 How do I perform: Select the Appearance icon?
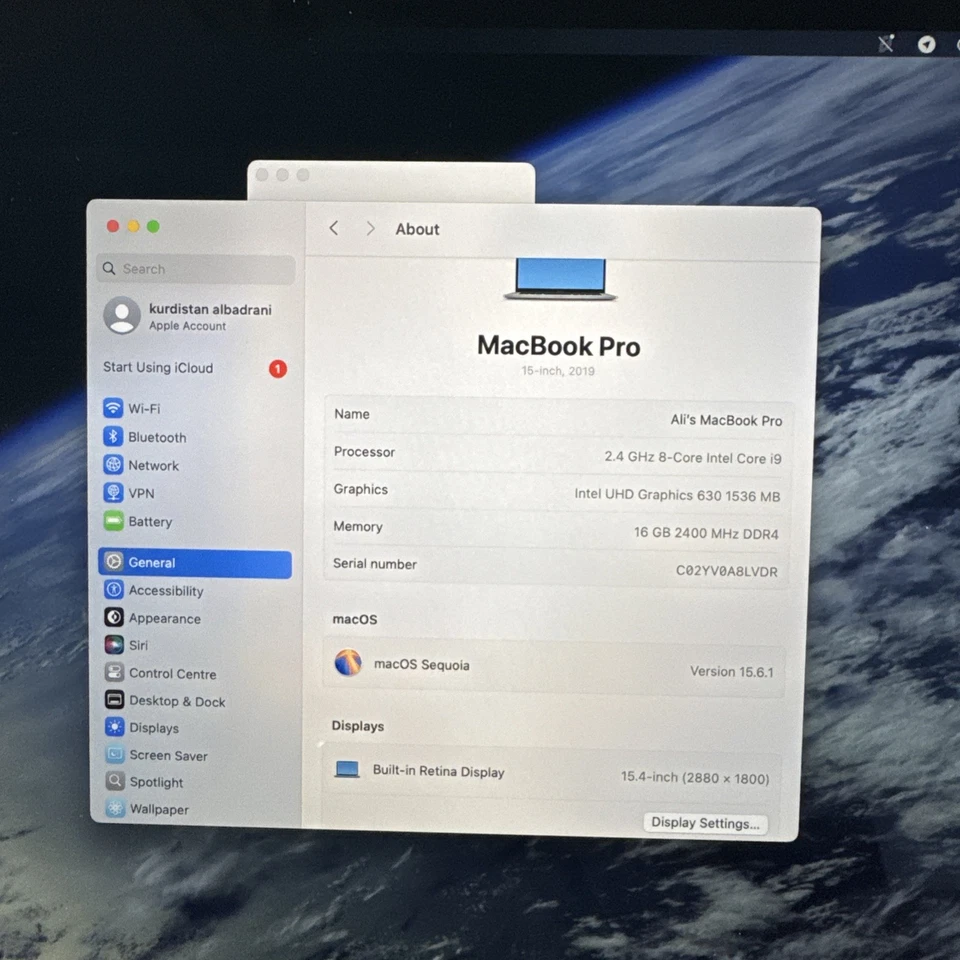(x=114, y=617)
